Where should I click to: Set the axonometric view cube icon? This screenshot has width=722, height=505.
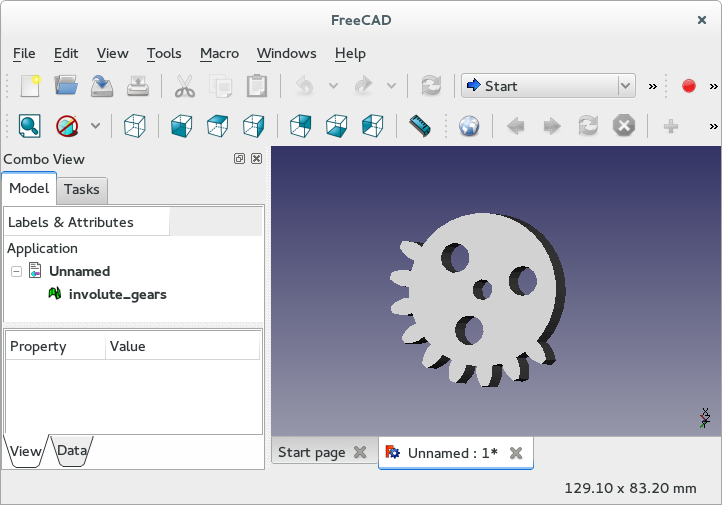point(135,126)
